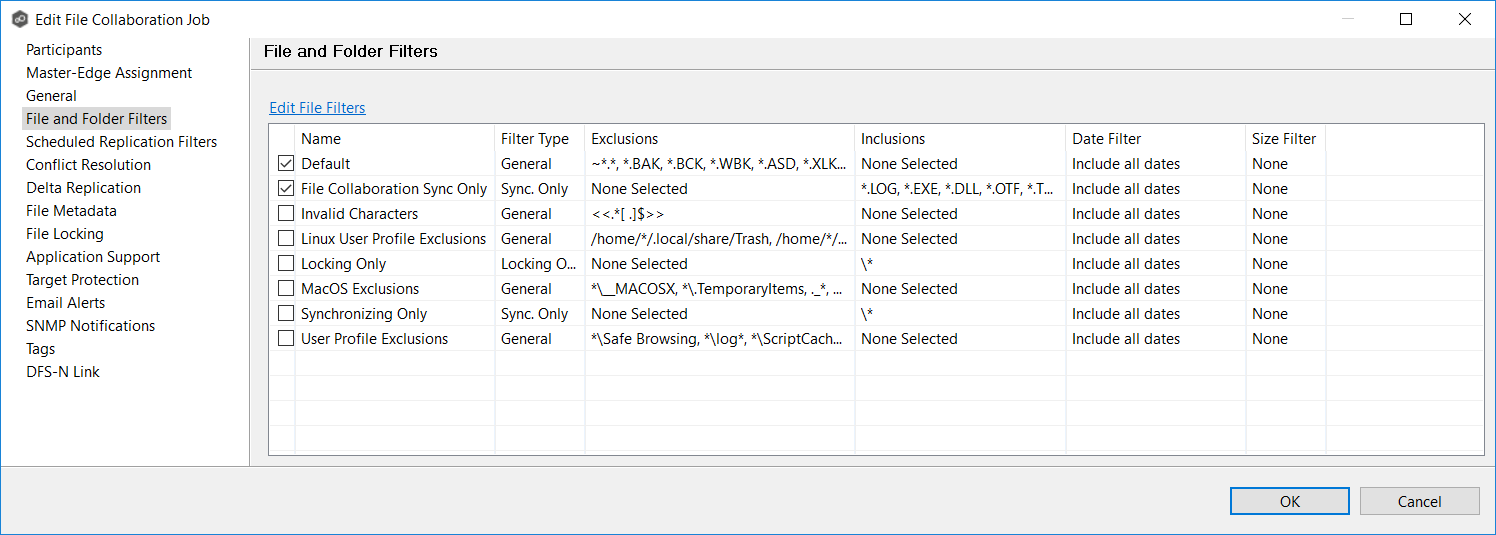Enable the MacOS Exclusions checkbox
The image size is (1496, 535).
pyautogui.click(x=286, y=288)
